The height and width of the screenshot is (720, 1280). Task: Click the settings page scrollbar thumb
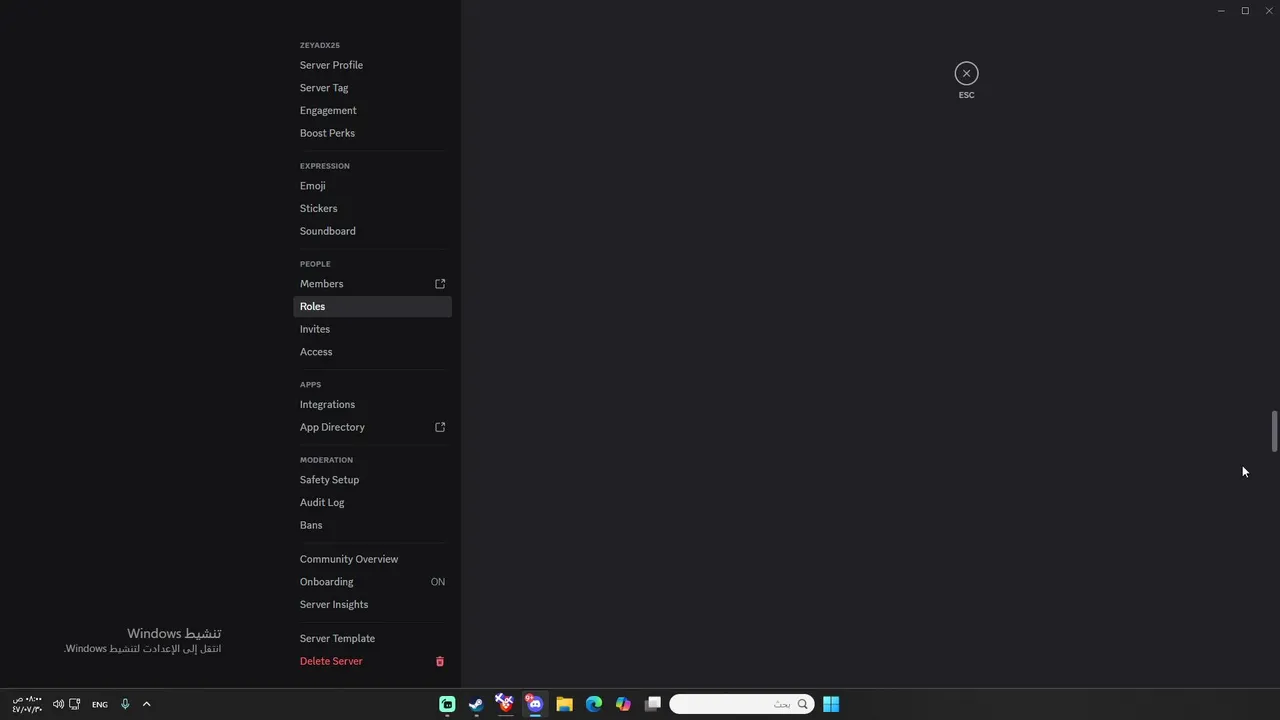pyautogui.click(x=1274, y=431)
